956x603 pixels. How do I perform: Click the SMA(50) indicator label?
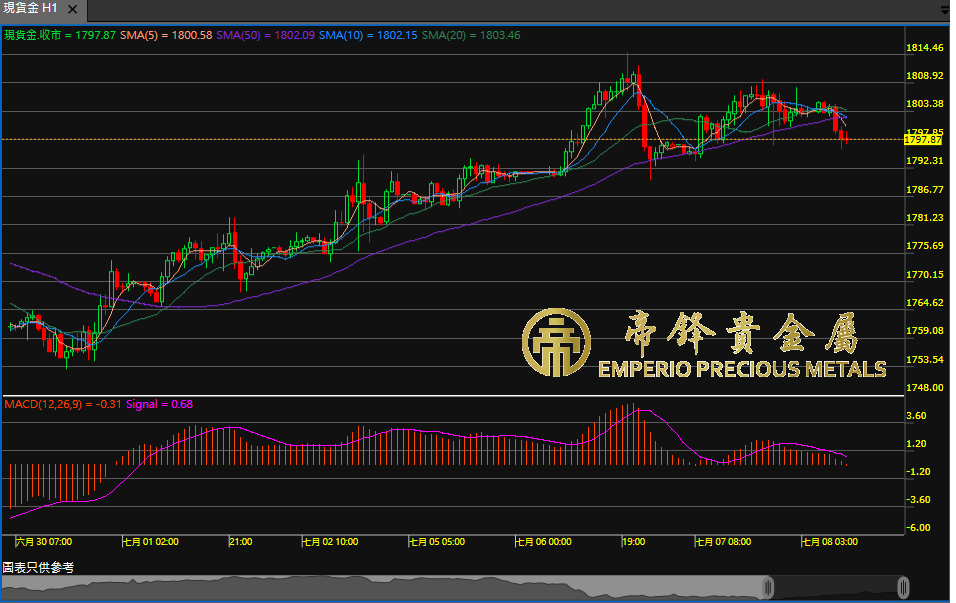coord(266,35)
